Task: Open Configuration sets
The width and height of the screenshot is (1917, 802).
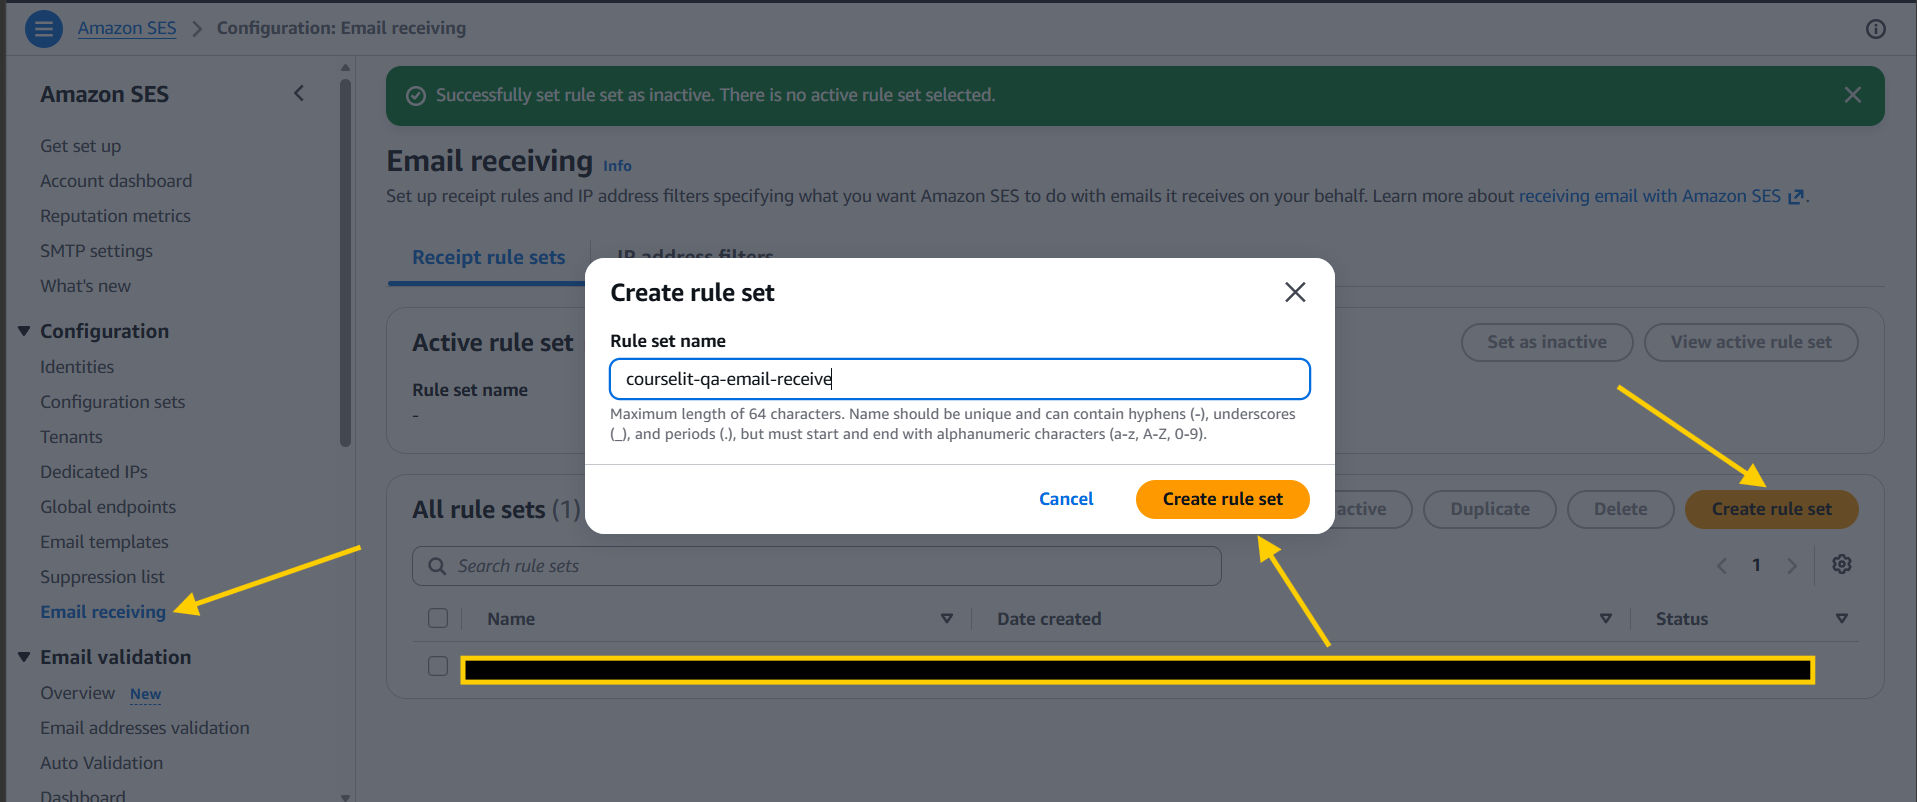Action: (112, 402)
